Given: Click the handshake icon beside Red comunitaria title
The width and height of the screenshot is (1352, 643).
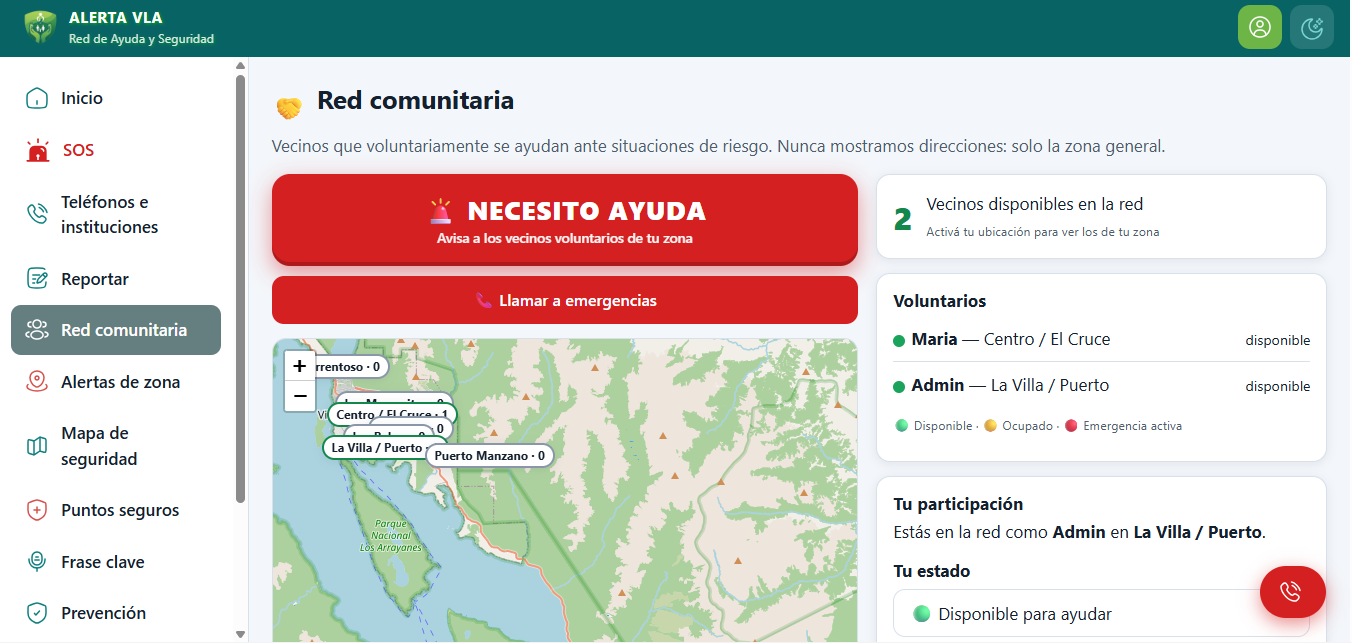Looking at the screenshot, I should 288,106.
